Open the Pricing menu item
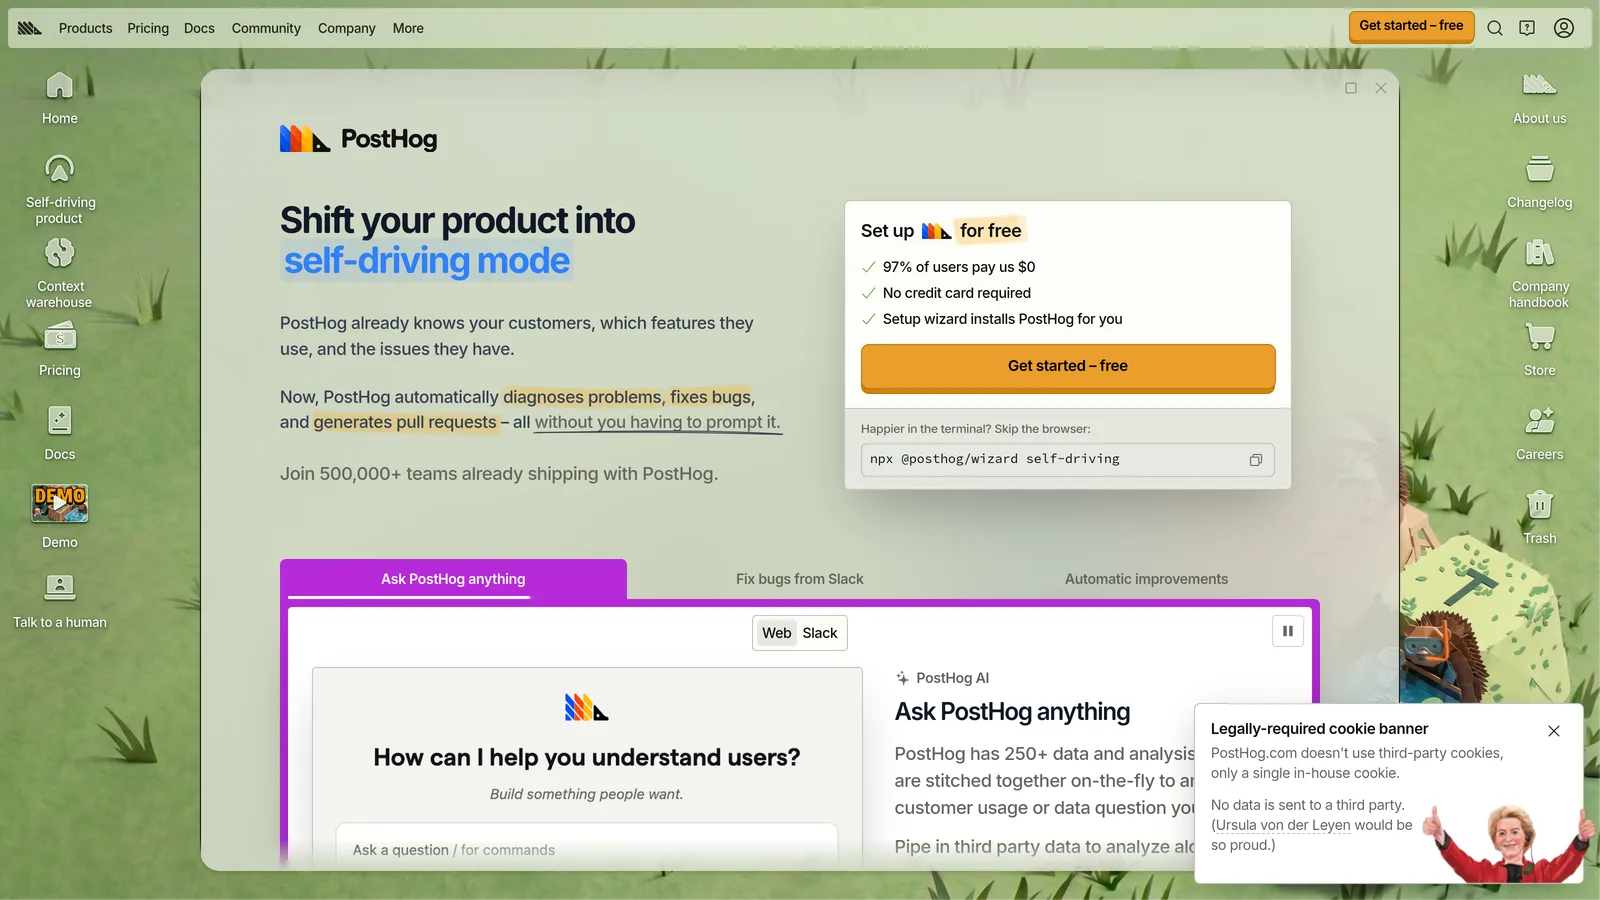Image resolution: width=1600 pixels, height=900 pixels. [x=148, y=28]
